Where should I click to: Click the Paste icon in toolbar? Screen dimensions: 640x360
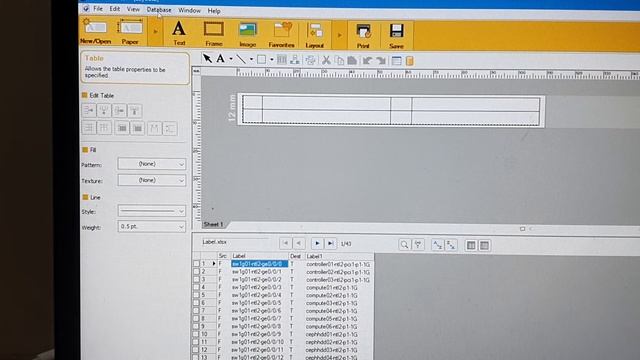coord(352,61)
